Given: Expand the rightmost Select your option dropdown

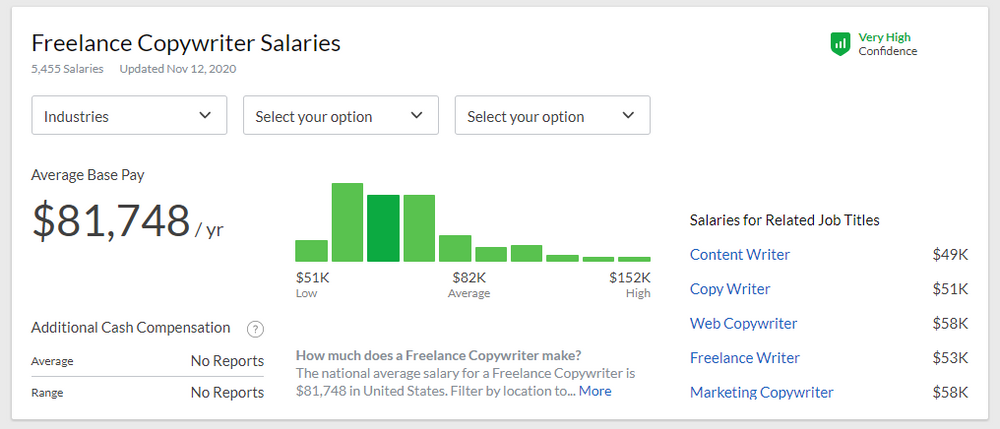Looking at the screenshot, I should pyautogui.click(x=553, y=116).
